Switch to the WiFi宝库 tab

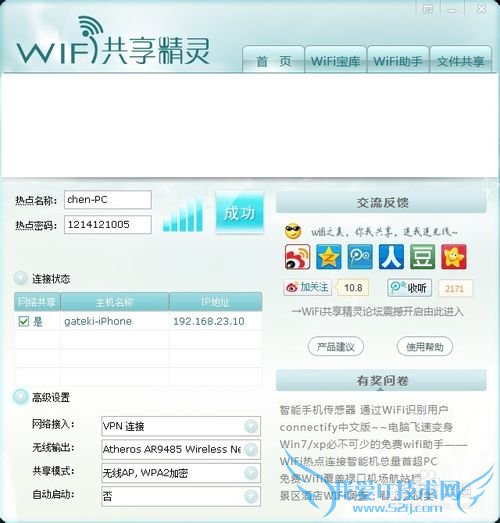(x=336, y=60)
